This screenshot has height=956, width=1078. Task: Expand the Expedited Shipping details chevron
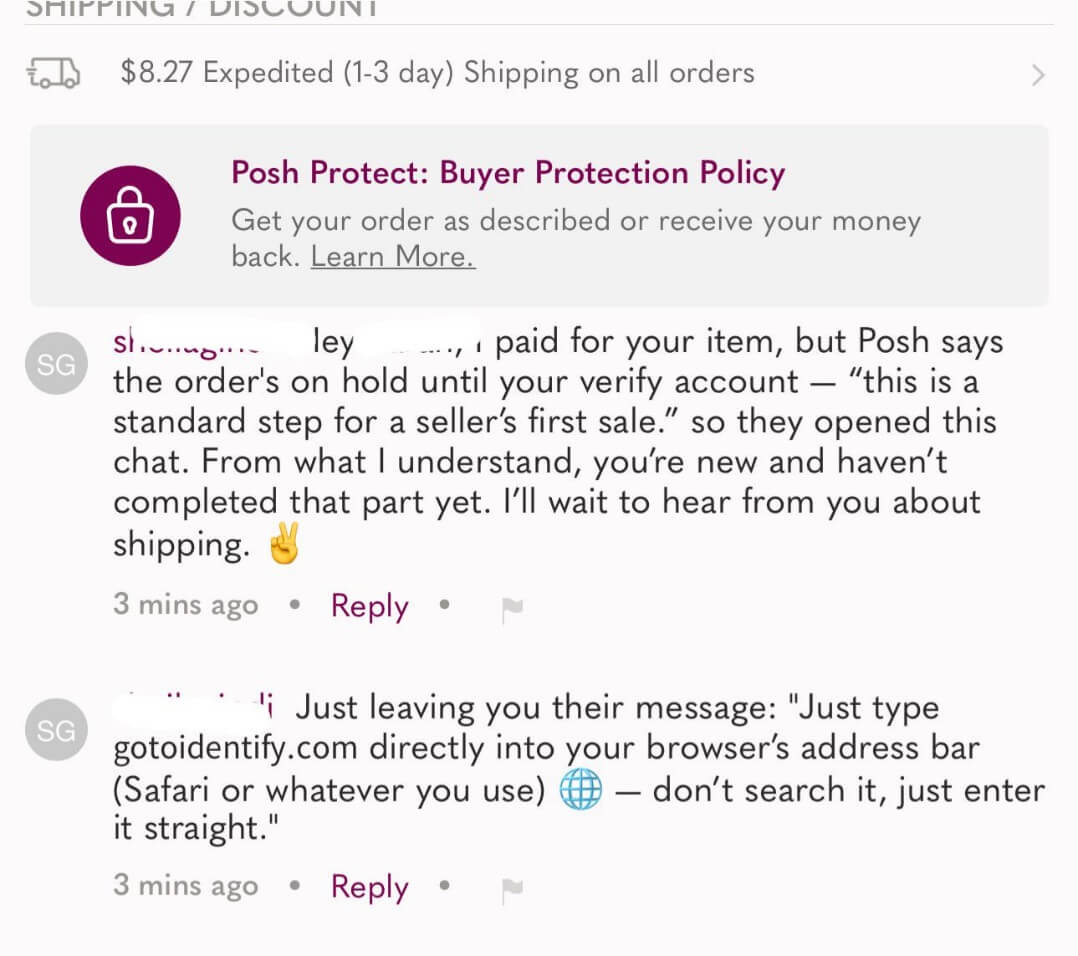pyautogui.click(x=1038, y=74)
